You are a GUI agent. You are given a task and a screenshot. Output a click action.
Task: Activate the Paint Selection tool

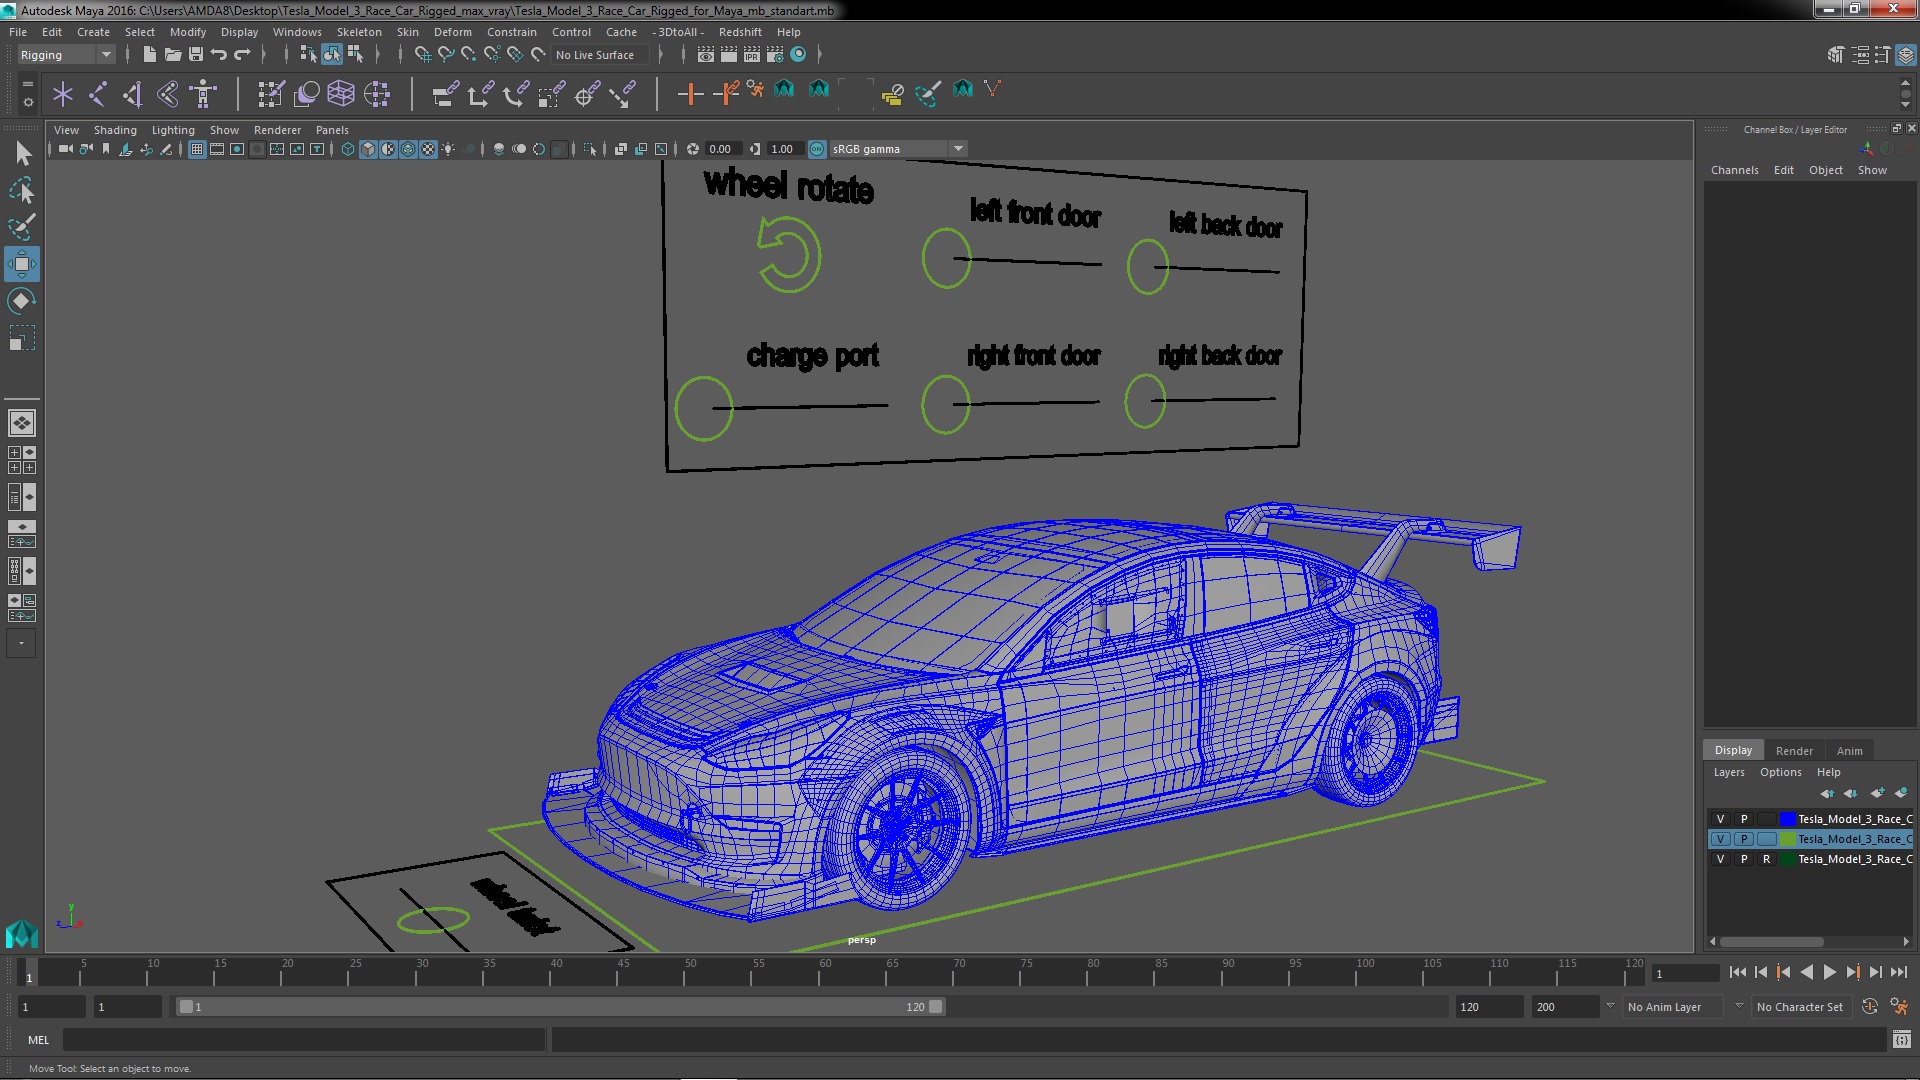click(22, 227)
